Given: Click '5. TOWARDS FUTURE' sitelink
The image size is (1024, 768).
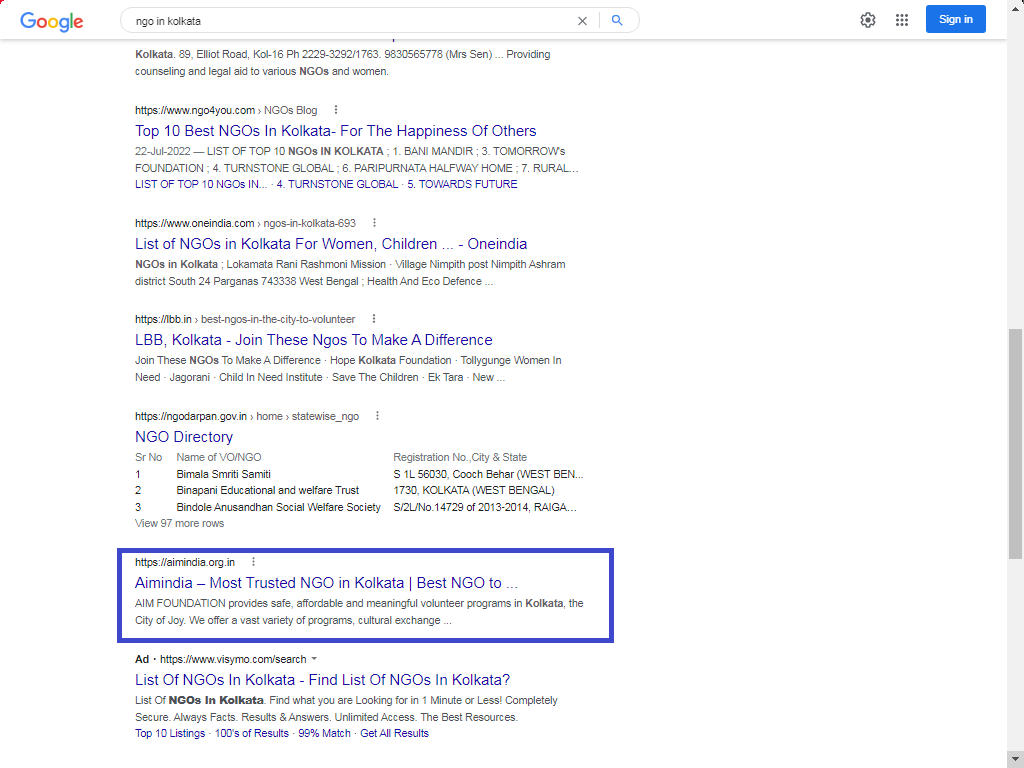Looking at the screenshot, I should click(462, 184).
